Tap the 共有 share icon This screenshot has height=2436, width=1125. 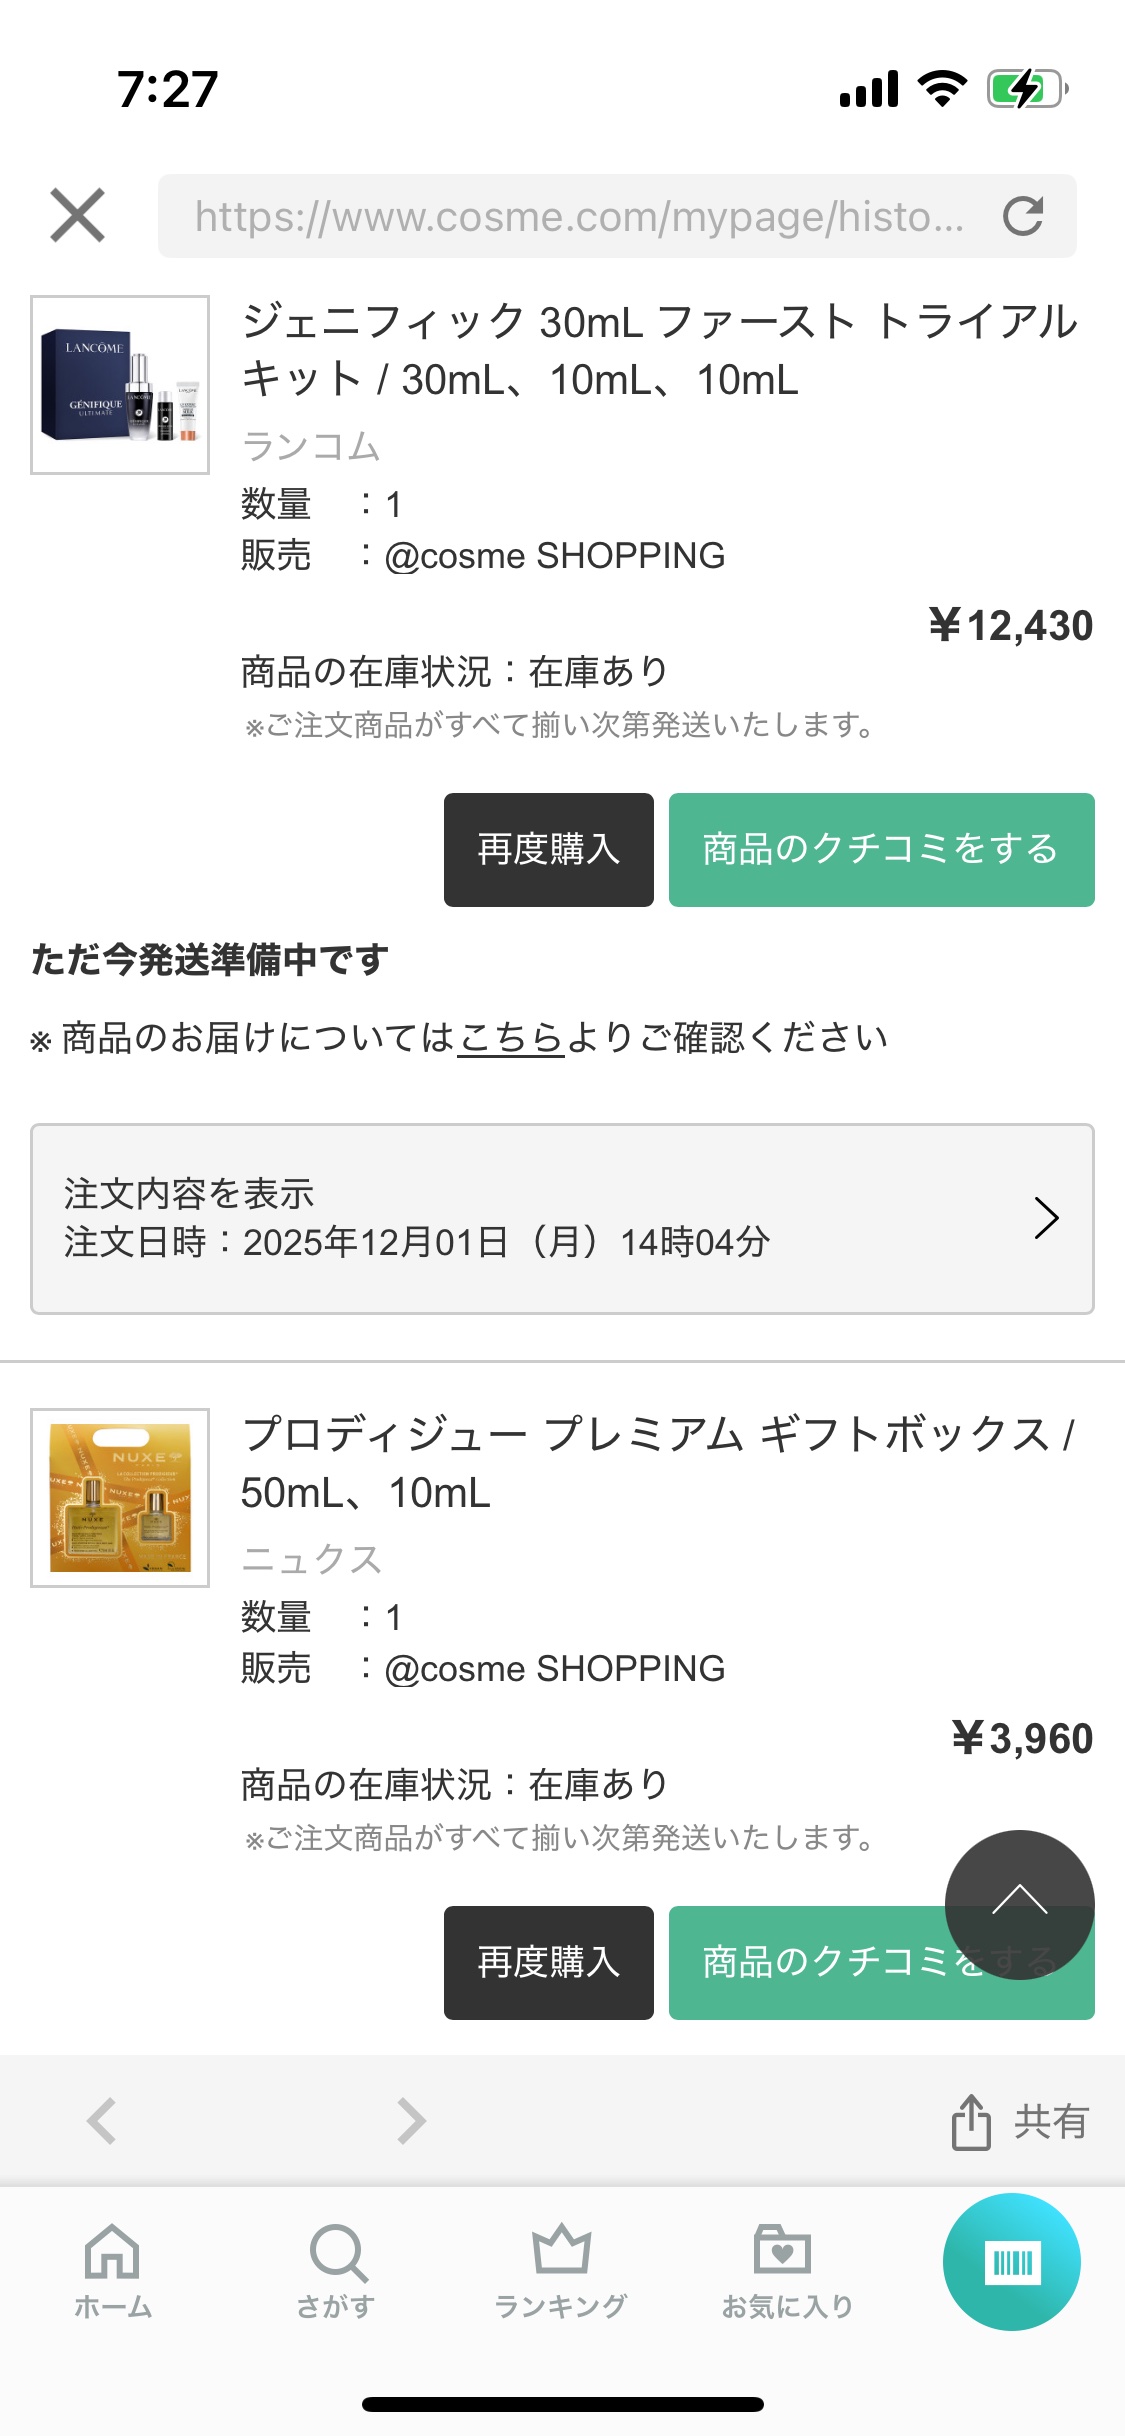(1020, 2121)
